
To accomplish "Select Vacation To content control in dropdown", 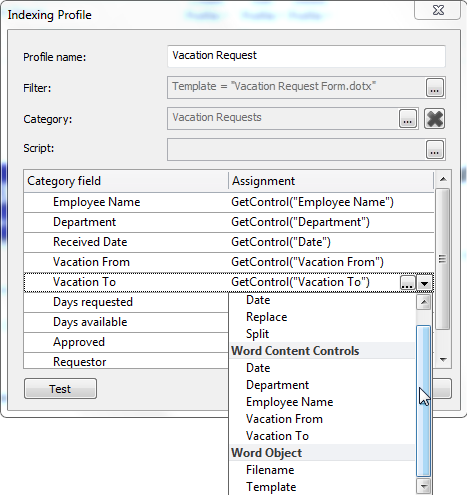I will pos(322,436).
